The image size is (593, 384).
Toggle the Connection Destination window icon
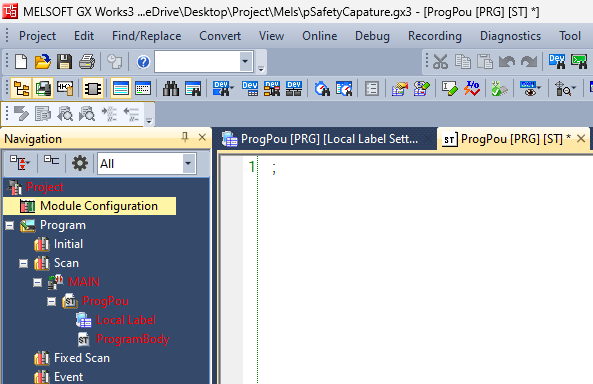(x=43, y=89)
